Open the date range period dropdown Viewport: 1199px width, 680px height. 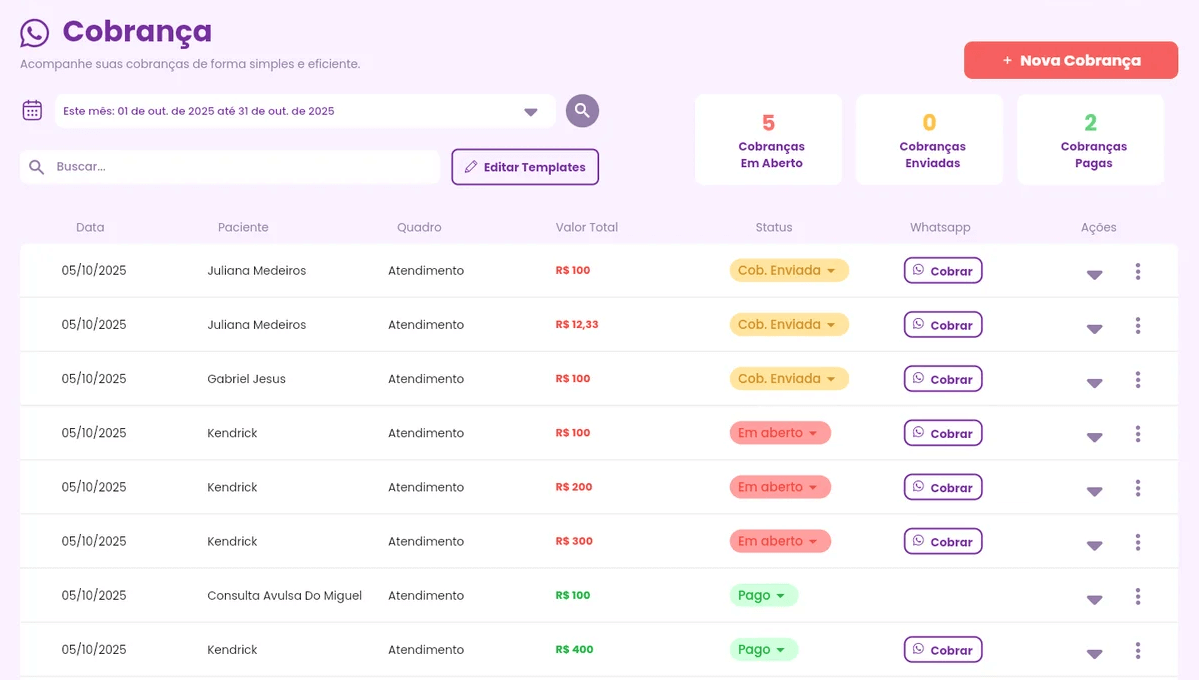click(530, 112)
